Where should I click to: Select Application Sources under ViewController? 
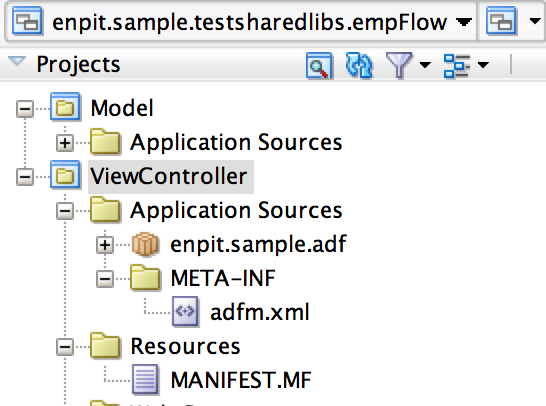(x=236, y=211)
